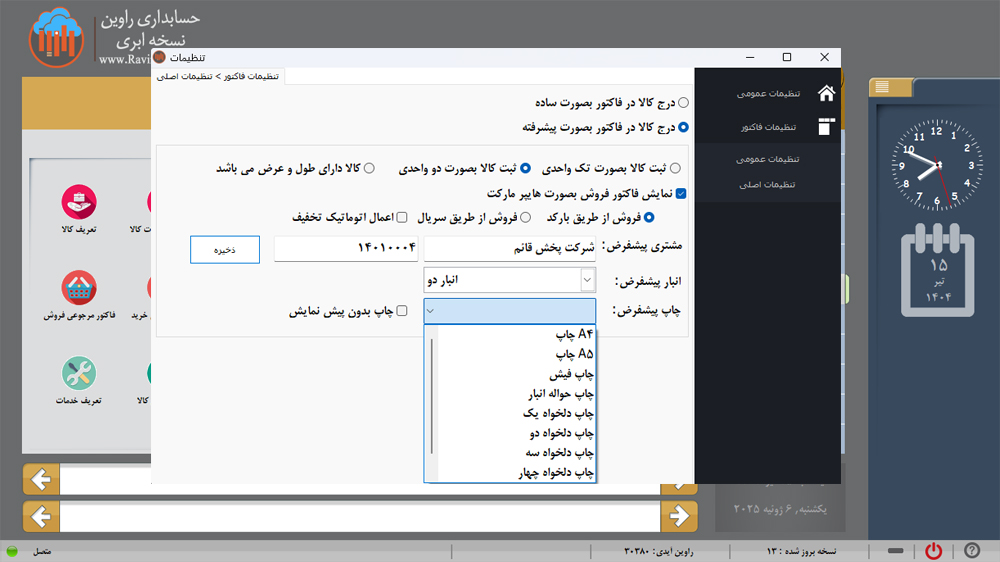Click the مشتری پیشفرض name field
This screenshot has height=562, width=1000.
point(510,249)
